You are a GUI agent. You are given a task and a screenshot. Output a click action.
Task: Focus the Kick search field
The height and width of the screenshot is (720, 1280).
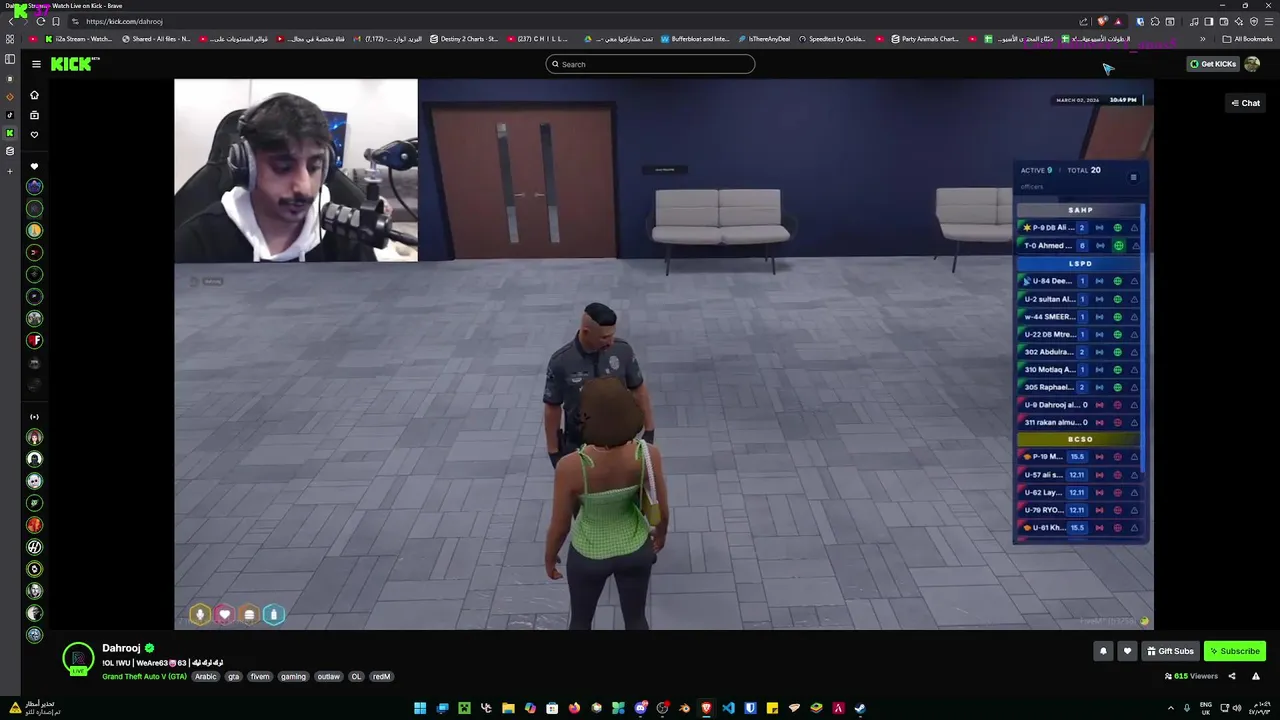coord(650,64)
